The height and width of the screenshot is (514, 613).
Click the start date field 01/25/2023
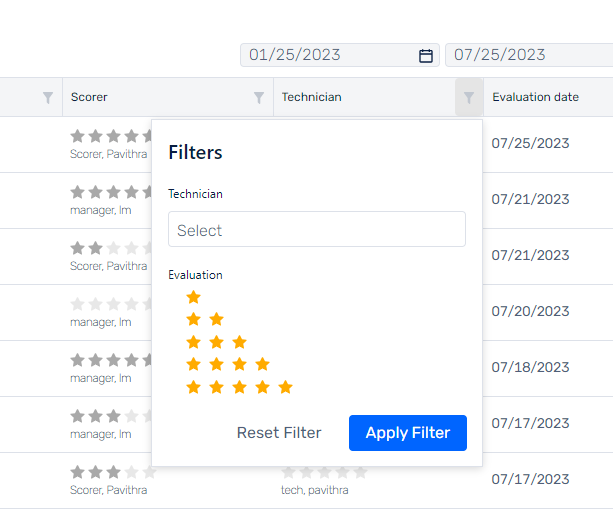(x=340, y=55)
